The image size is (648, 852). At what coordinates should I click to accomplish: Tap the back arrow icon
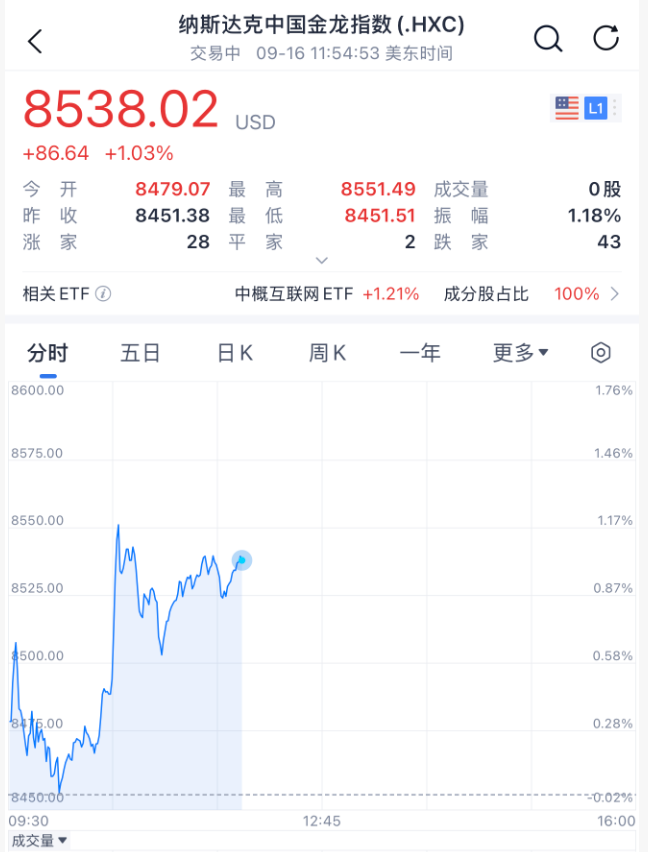[x=35, y=41]
